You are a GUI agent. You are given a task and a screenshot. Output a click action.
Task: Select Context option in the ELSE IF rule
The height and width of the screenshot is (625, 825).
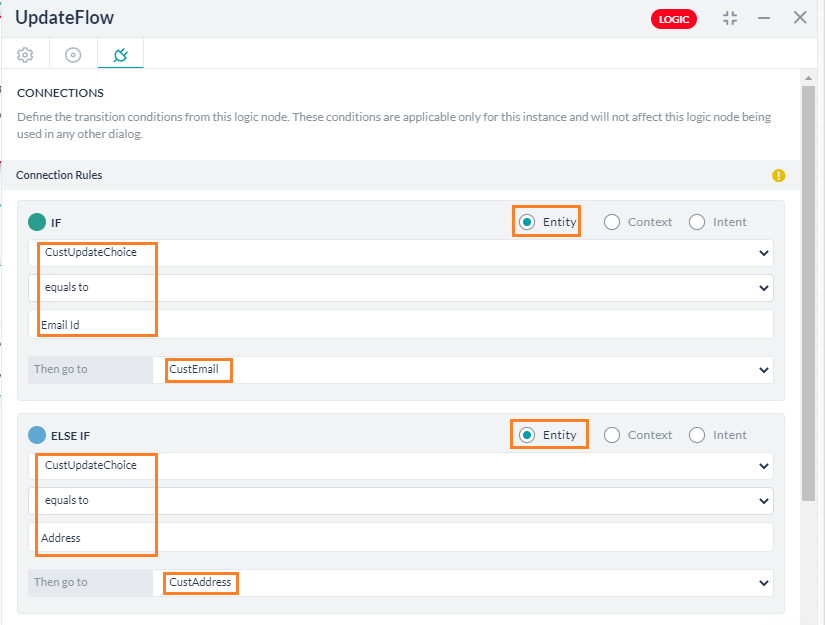coord(611,434)
